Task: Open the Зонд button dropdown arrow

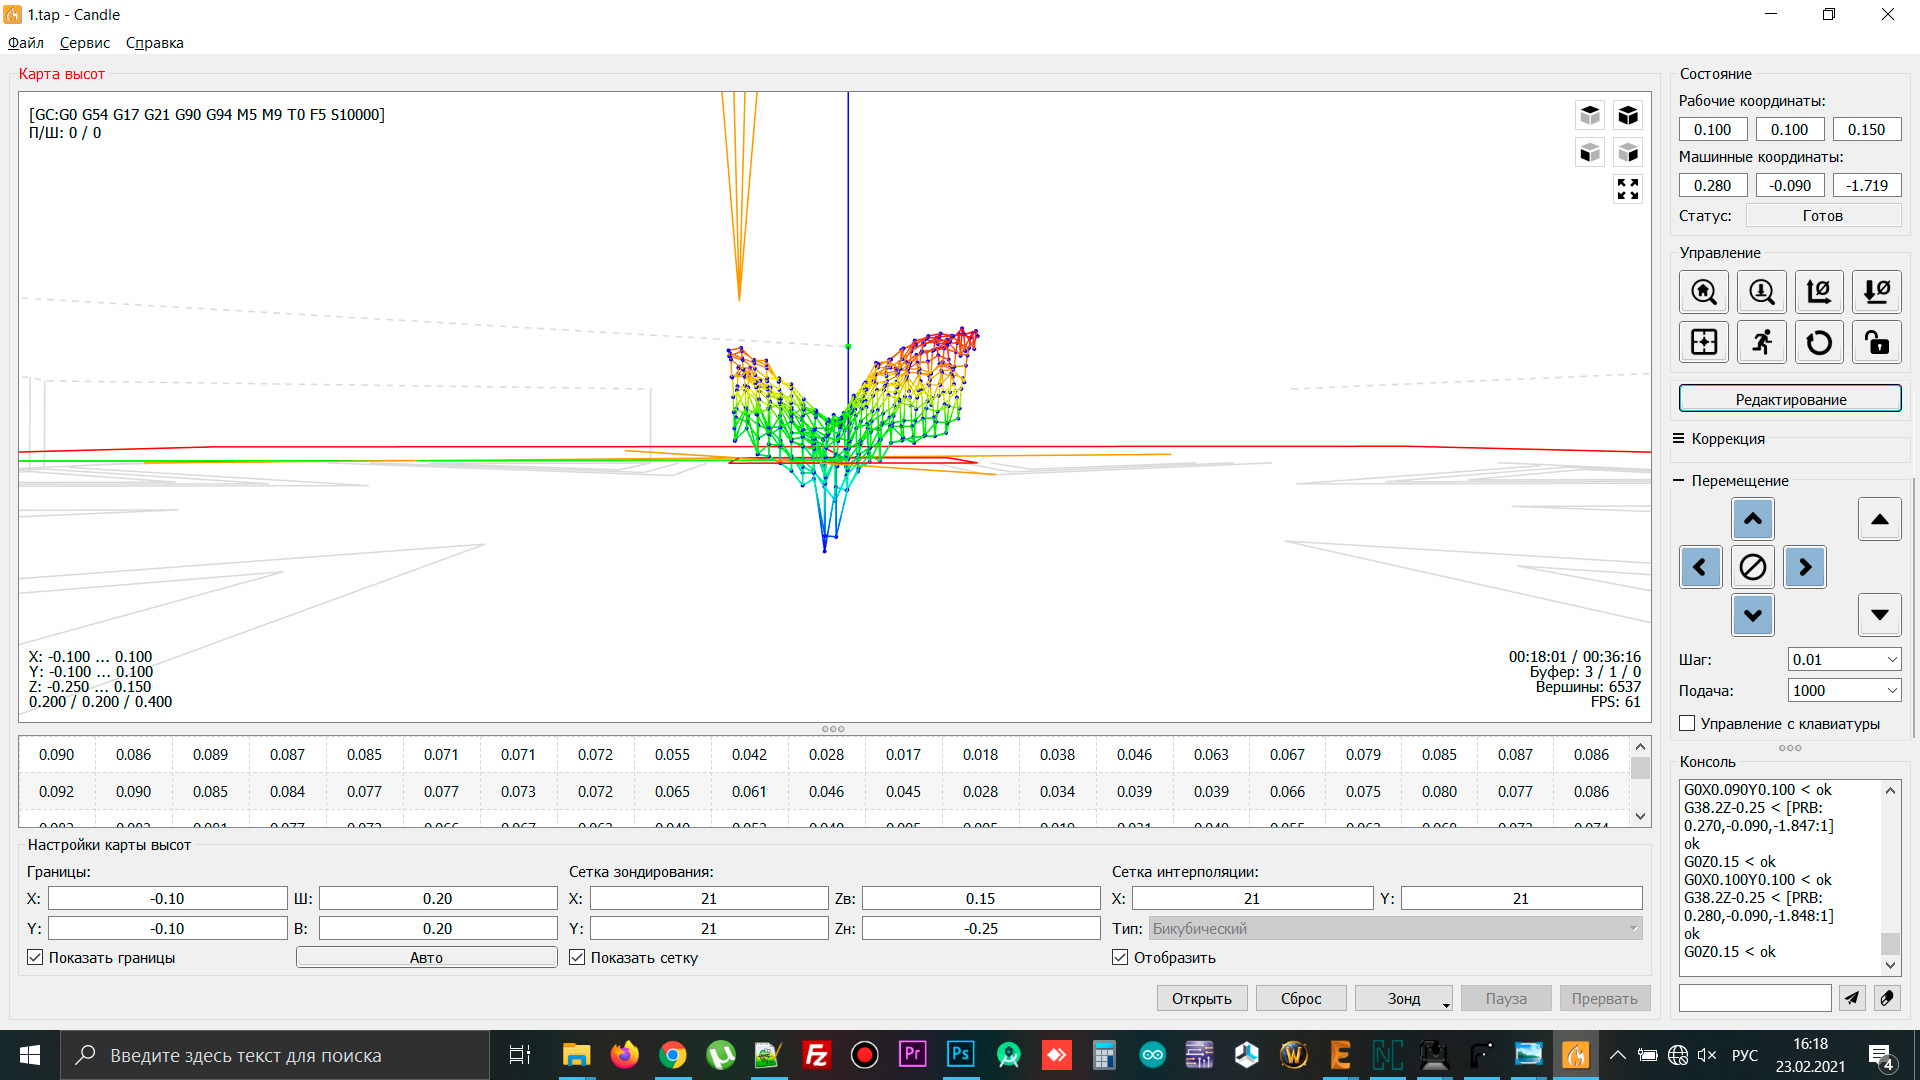Action: click(x=1446, y=1004)
